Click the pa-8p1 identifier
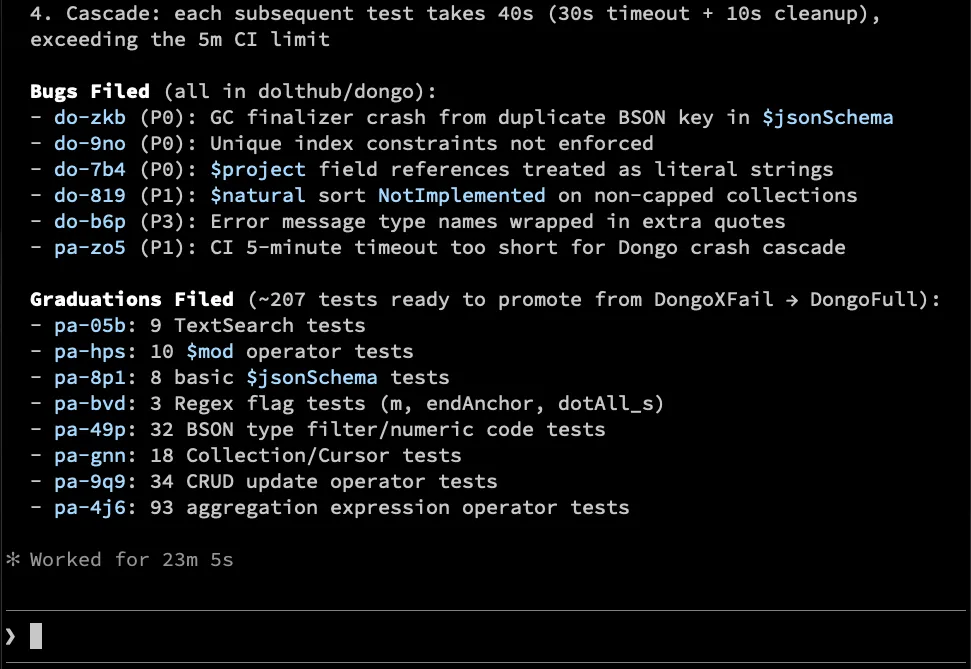Screen dimensions: 971x669 pos(90,378)
